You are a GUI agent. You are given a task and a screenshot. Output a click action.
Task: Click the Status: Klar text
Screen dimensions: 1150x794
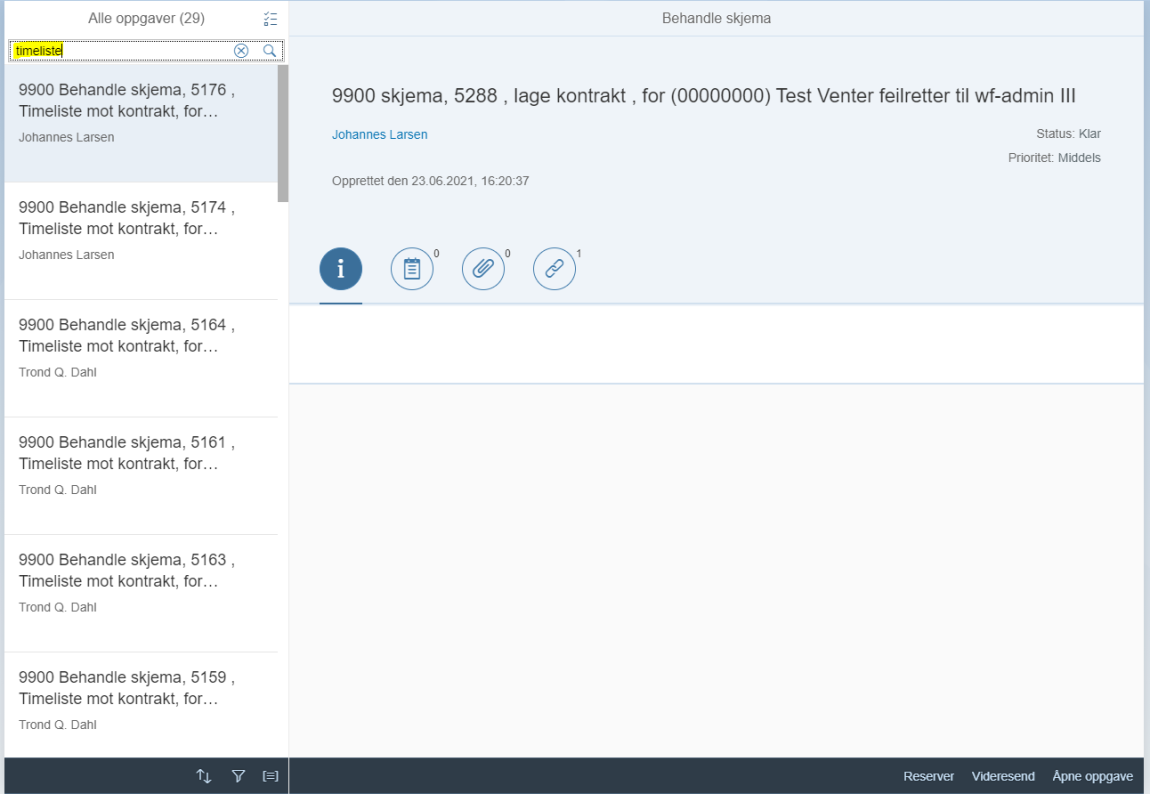tap(1068, 133)
